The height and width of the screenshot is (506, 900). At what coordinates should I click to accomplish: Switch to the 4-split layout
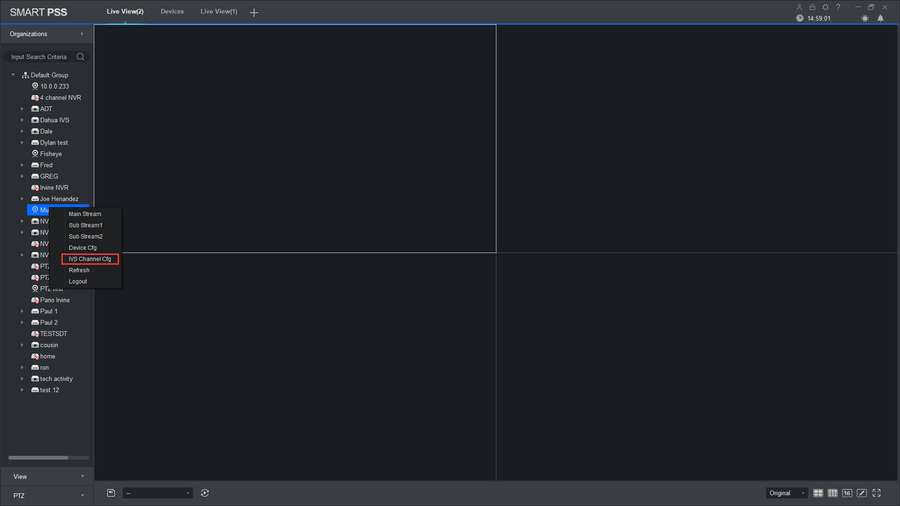pyautogui.click(x=818, y=493)
